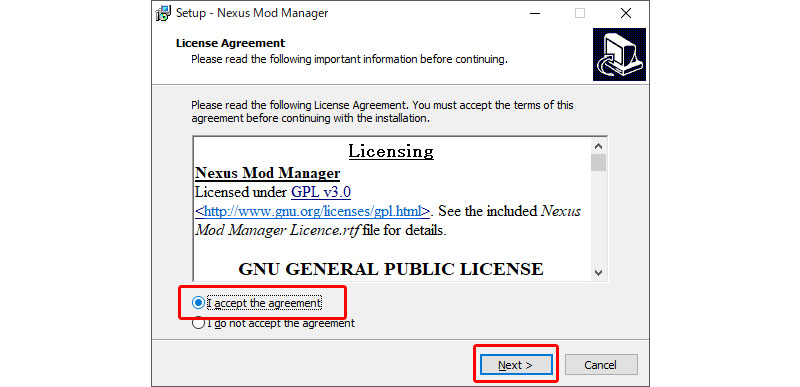Click the computer installer logo image
Image resolution: width=800 pixels, height=387 pixels.
[619, 55]
